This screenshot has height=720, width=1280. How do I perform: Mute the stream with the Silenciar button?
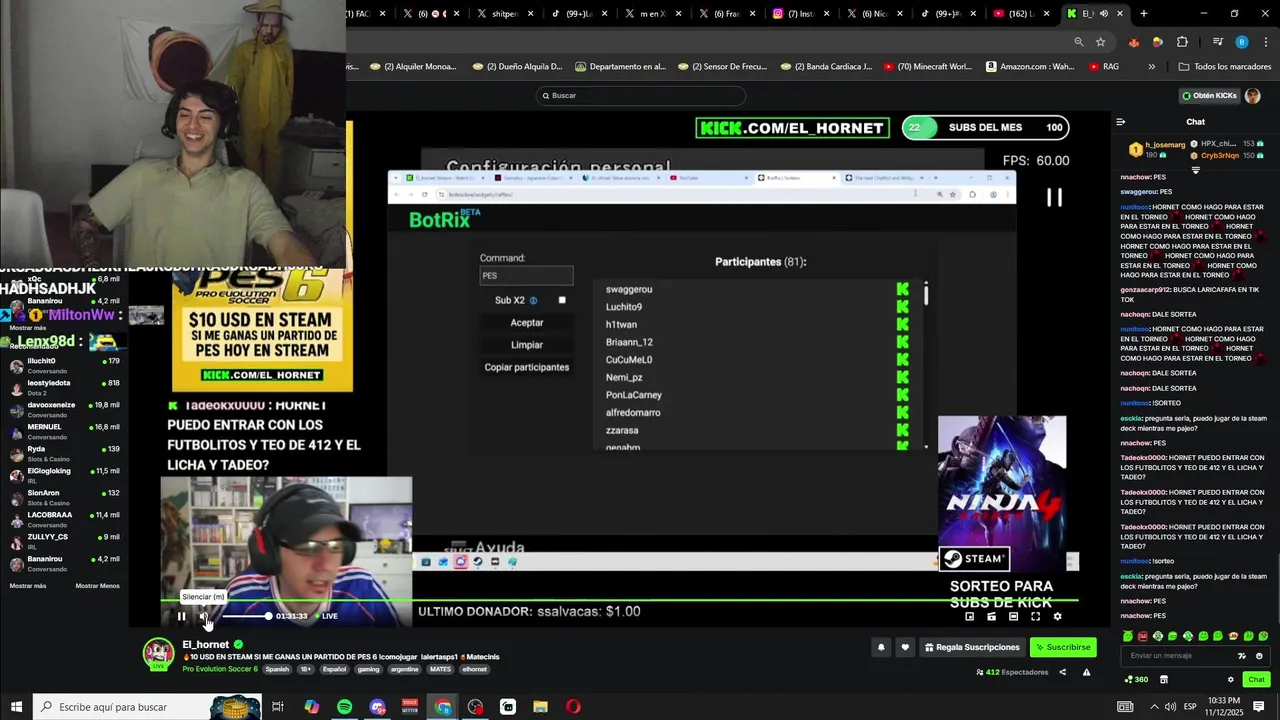coord(203,616)
